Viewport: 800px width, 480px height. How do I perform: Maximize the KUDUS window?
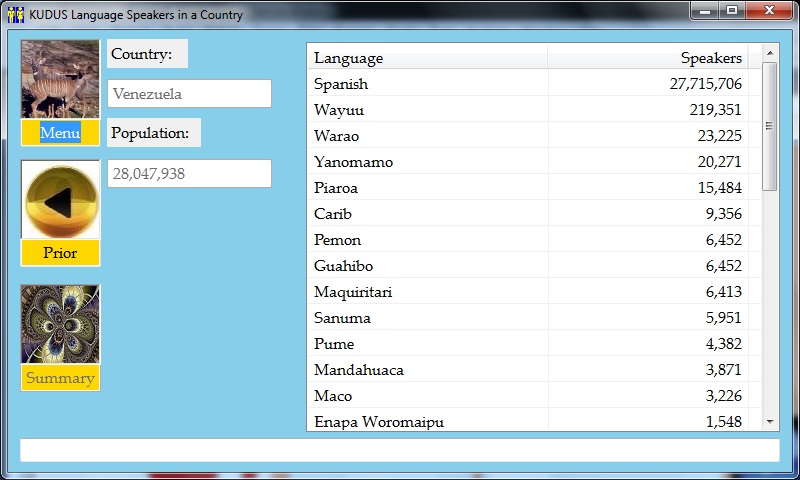coord(732,11)
